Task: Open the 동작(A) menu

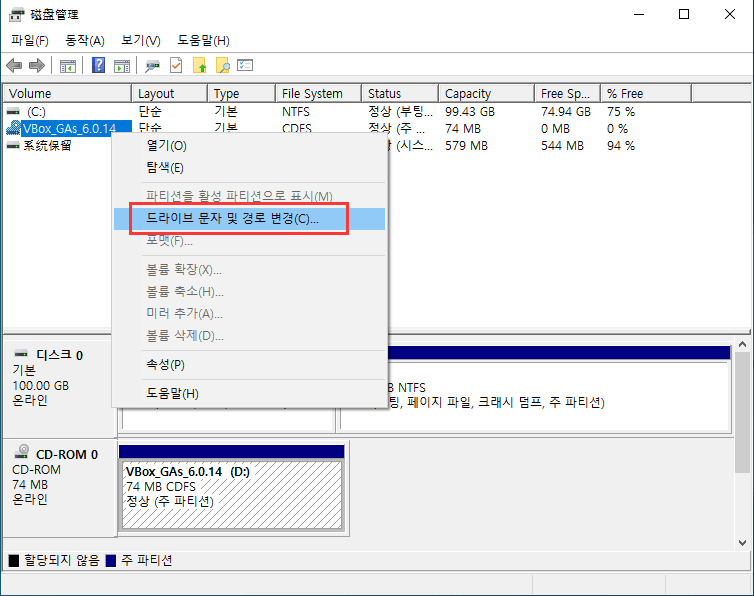Action: 85,40
